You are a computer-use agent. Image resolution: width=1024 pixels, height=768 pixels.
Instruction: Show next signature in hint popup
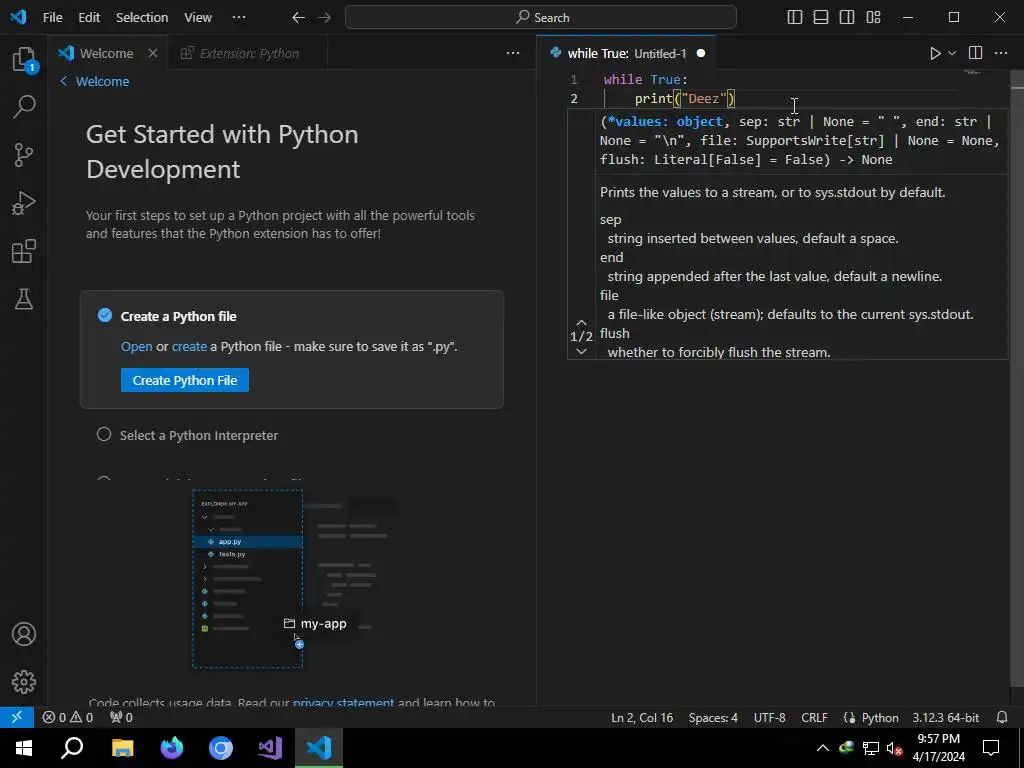tap(581, 351)
